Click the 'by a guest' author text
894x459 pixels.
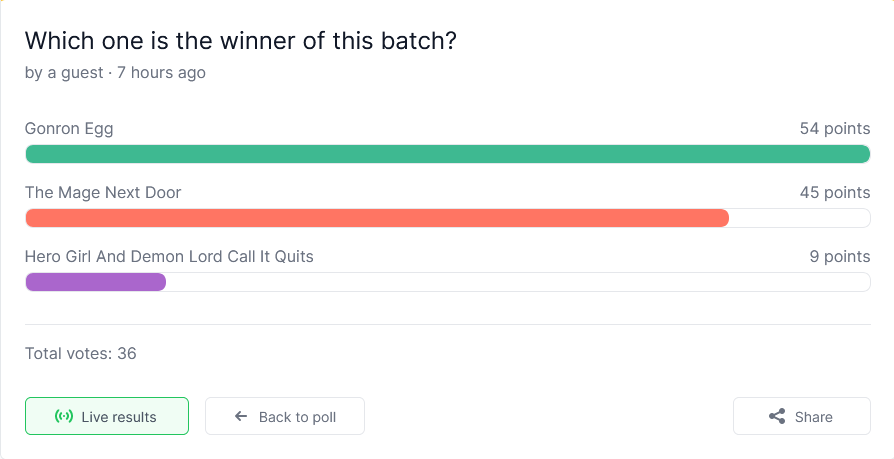tap(64, 73)
